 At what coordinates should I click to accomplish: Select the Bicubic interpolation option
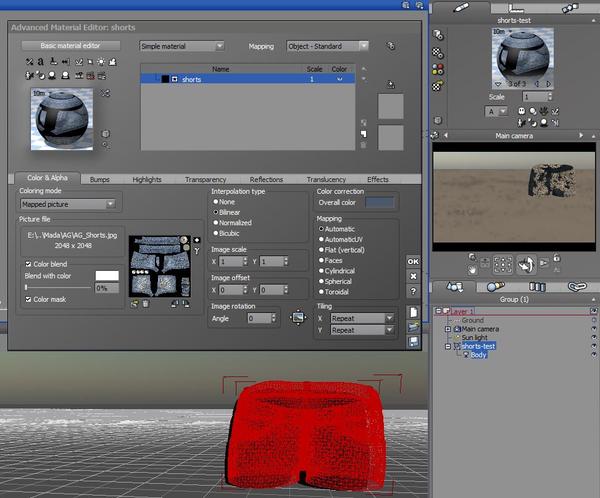point(216,234)
